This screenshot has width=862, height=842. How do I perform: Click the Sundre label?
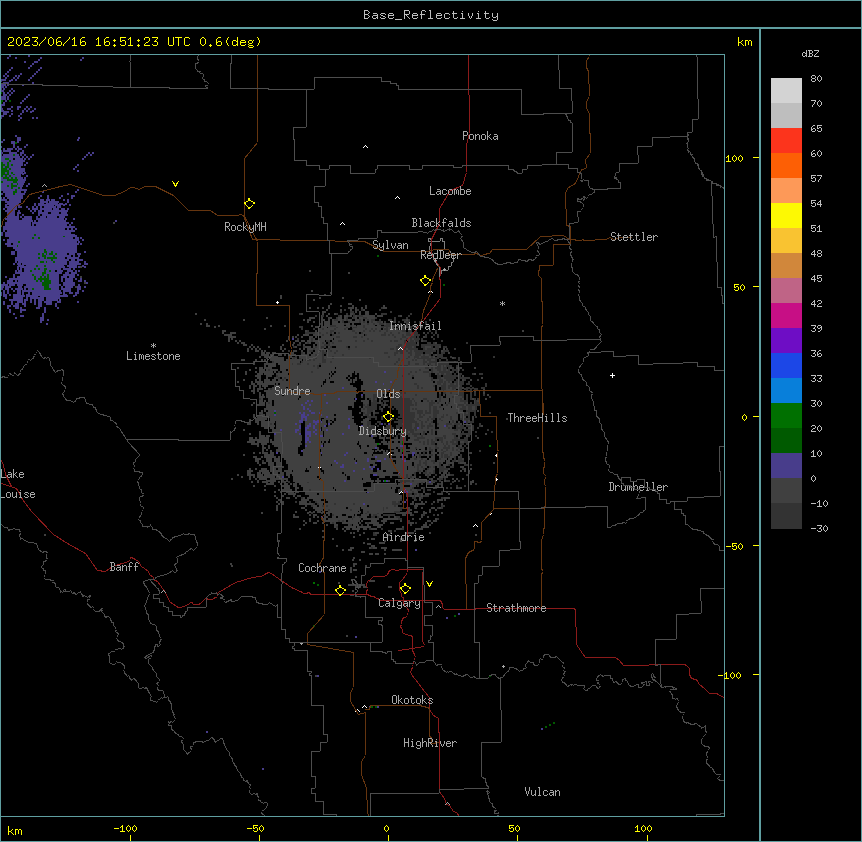tap(292, 391)
